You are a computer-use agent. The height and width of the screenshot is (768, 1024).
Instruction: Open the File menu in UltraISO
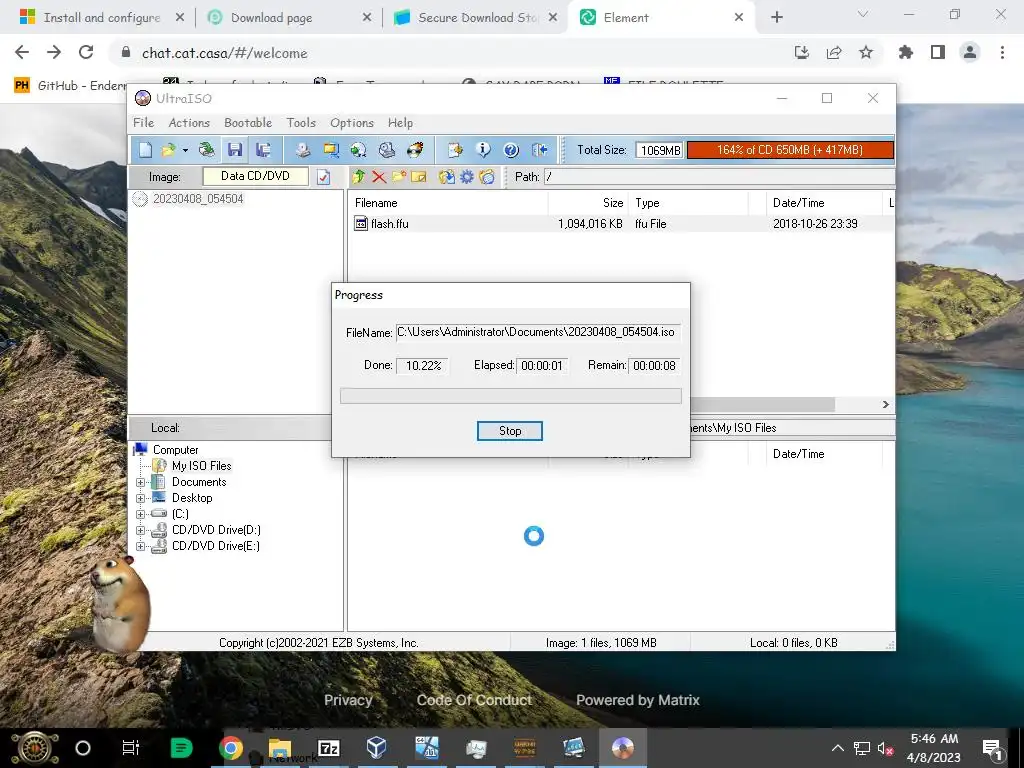144,123
